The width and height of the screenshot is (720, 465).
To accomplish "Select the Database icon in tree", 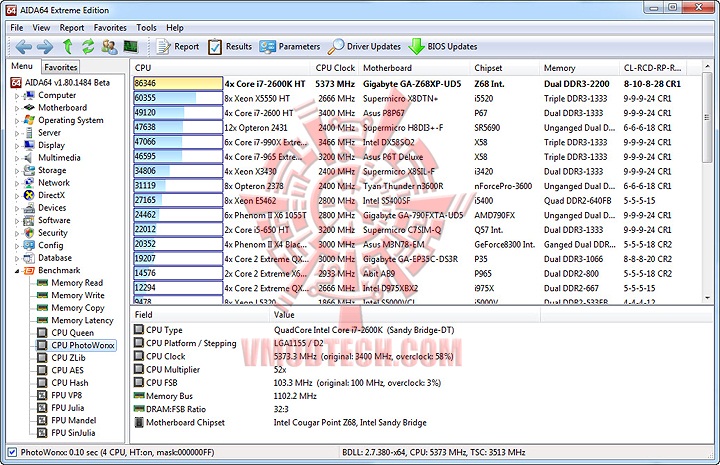I will coord(29,258).
